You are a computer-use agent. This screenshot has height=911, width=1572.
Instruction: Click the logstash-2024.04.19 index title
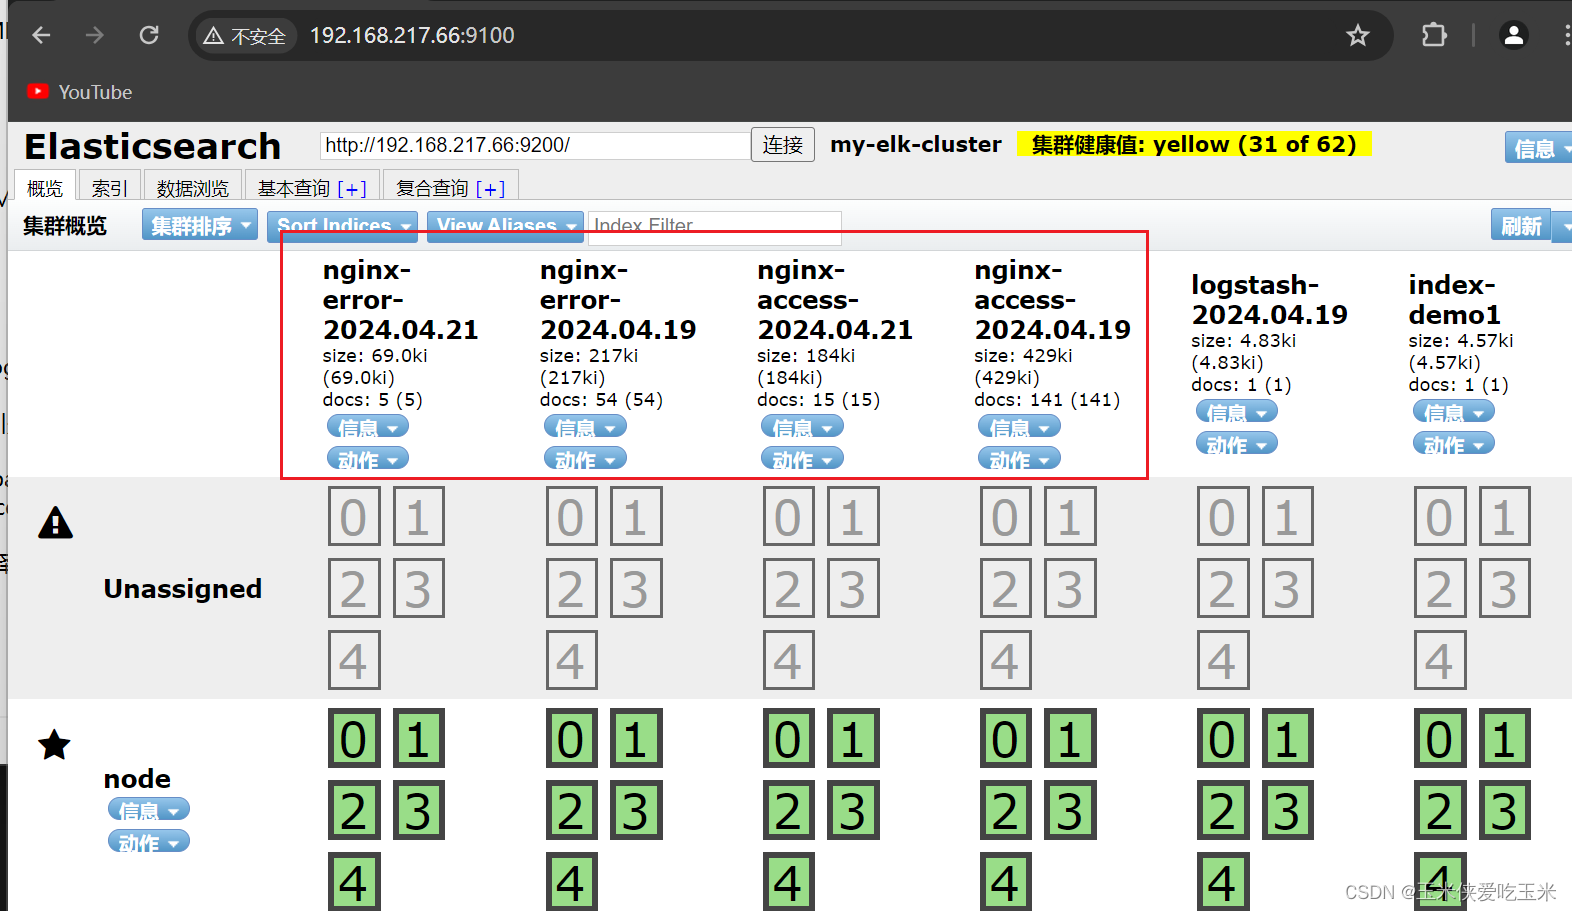point(1269,300)
